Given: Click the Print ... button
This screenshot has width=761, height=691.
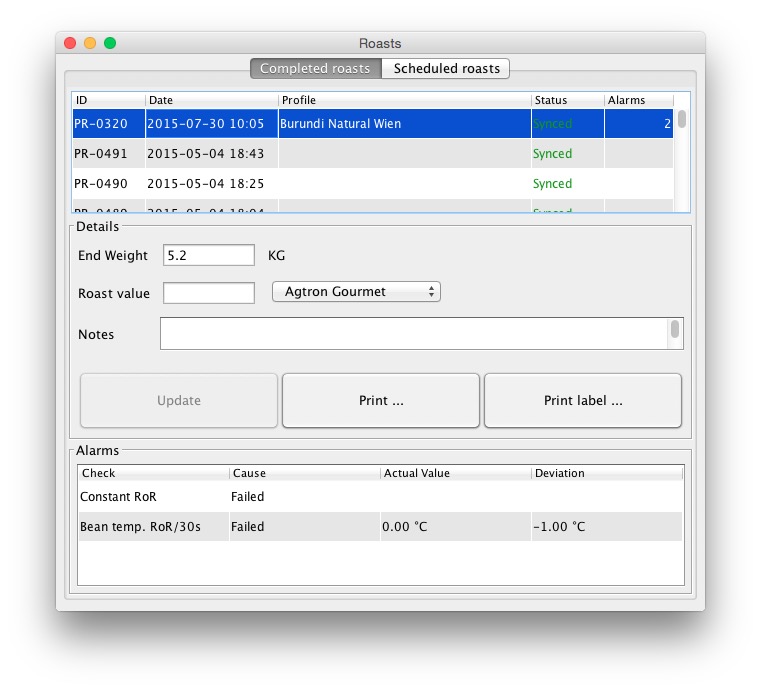Looking at the screenshot, I should coord(381,400).
